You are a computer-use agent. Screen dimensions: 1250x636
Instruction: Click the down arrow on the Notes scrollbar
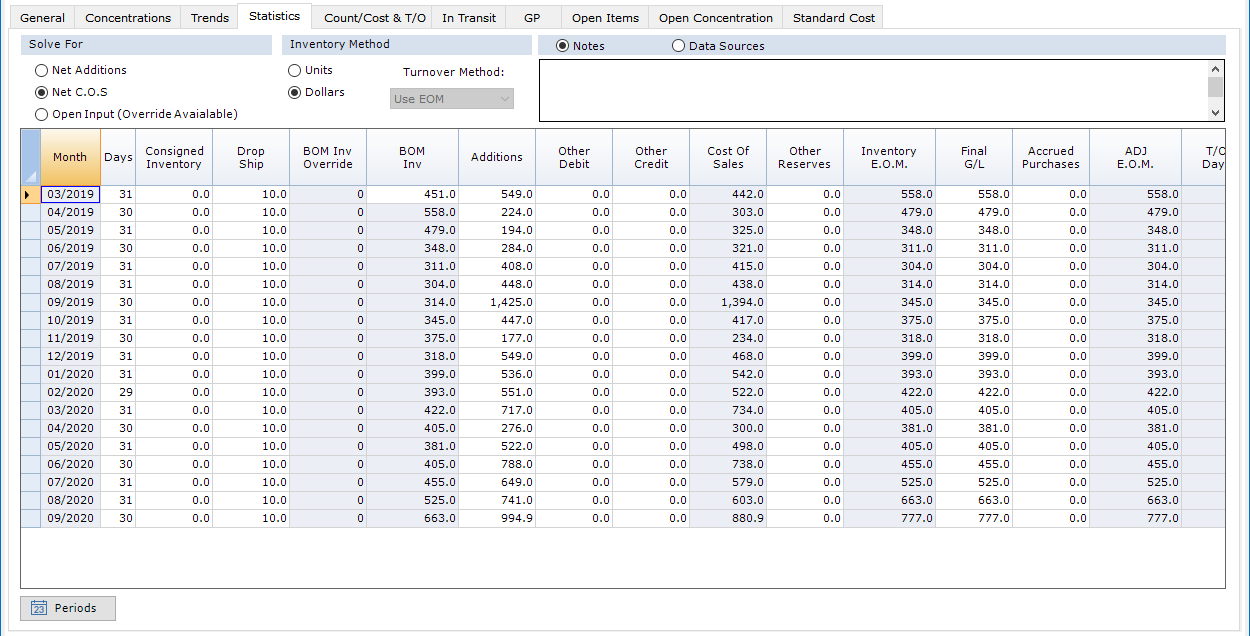(x=1215, y=112)
